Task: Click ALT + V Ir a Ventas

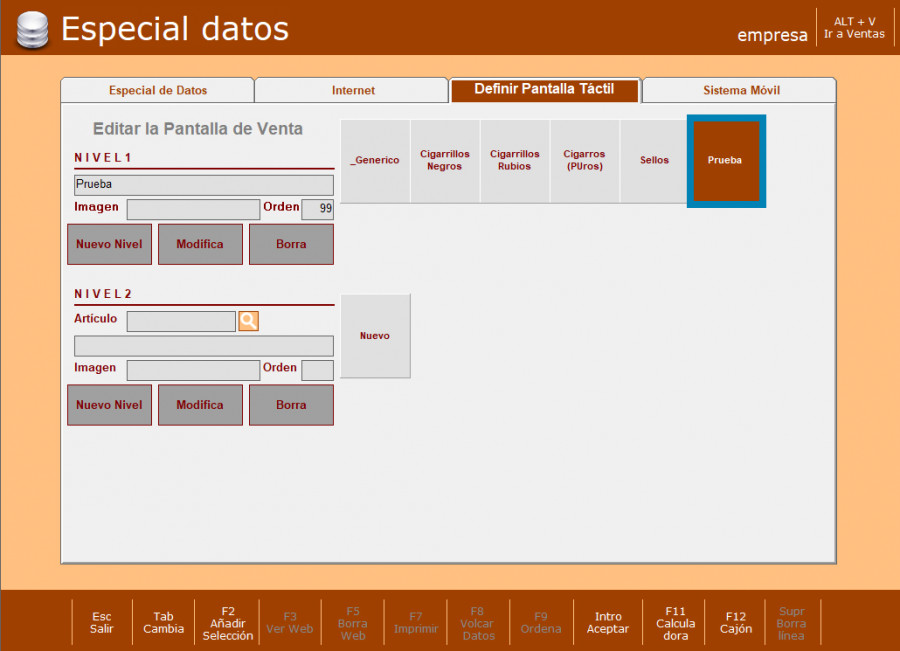Action: [854, 28]
